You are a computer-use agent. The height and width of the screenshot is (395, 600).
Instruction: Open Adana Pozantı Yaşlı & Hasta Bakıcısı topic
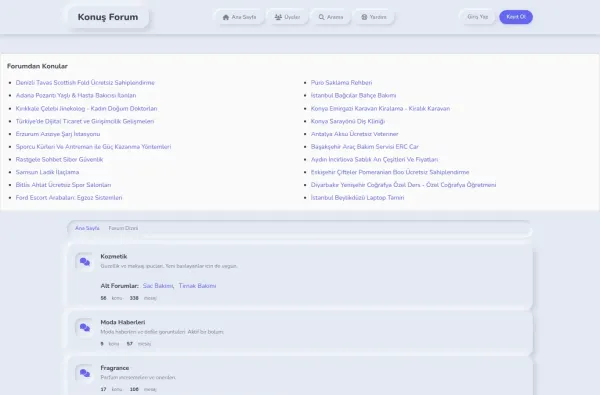(x=76, y=95)
